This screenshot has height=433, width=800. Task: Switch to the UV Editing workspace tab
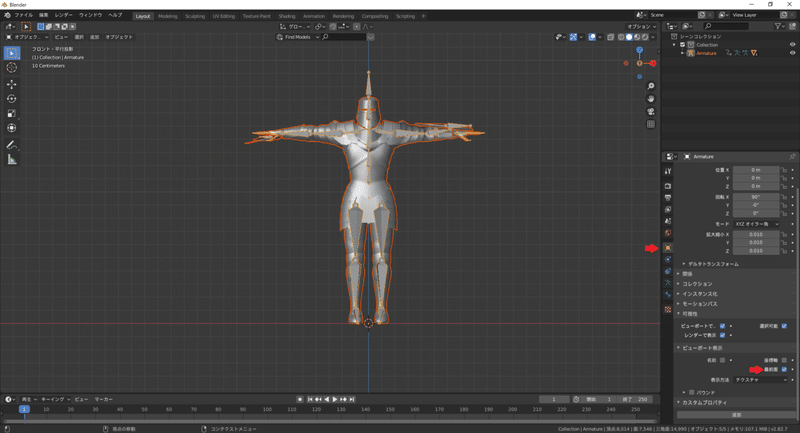[x=223, y=16]
